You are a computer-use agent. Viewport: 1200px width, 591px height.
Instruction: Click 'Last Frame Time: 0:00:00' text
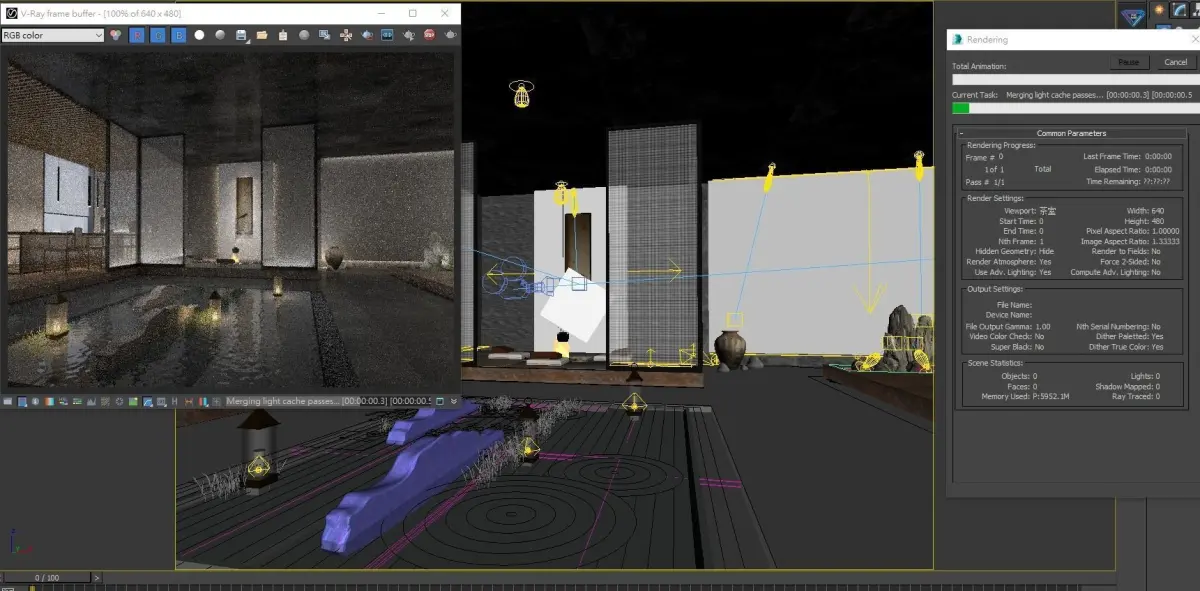(x=1127, y=156)
